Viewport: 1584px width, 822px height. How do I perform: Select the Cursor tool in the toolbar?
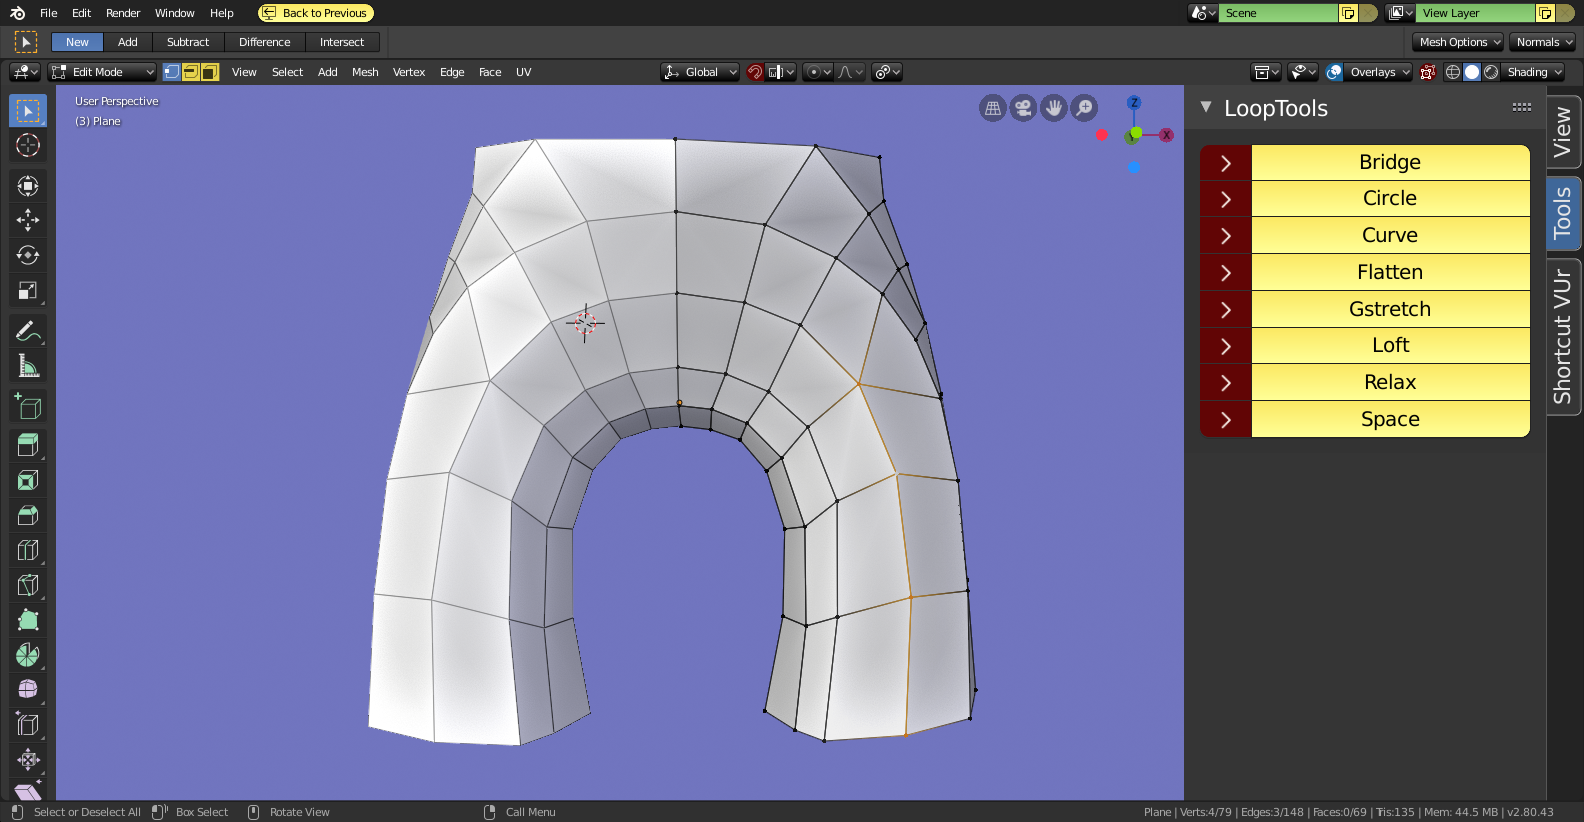click(28, 145)
